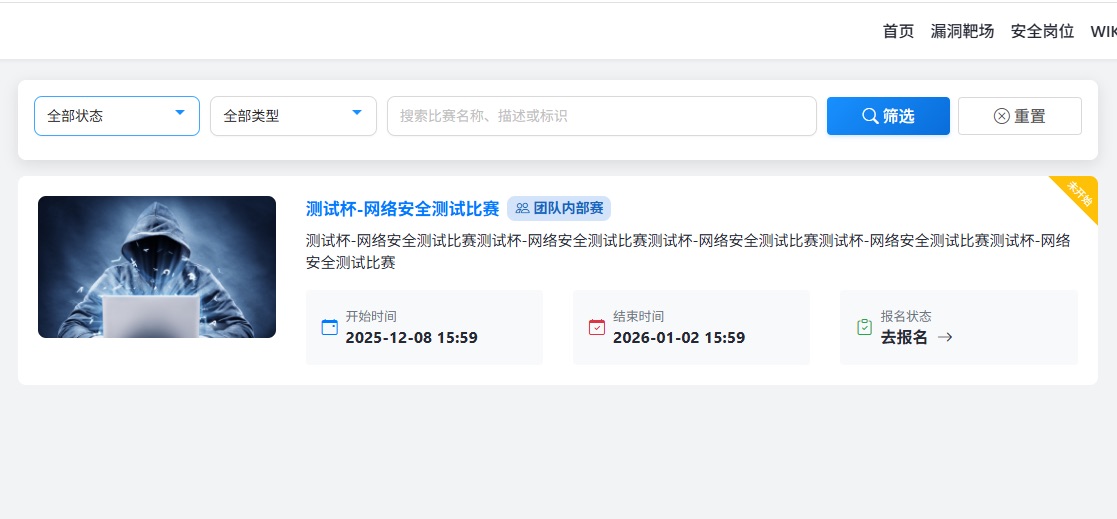Click the green clipboard icon beside 报名状态
Screen dimensions: 1117x519
tap(864, 327)
